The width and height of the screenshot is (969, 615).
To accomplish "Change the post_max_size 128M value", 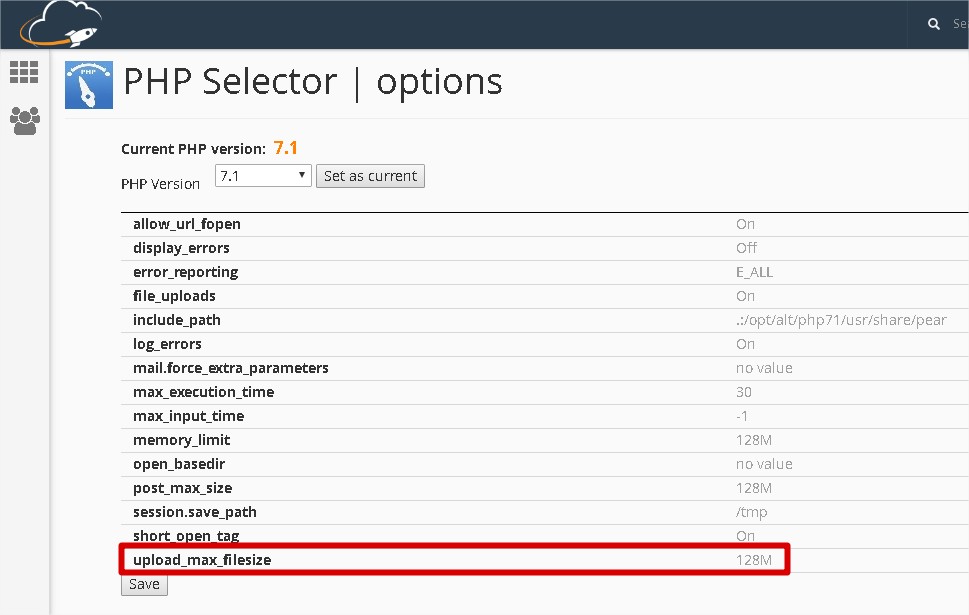I will point(753,488).
